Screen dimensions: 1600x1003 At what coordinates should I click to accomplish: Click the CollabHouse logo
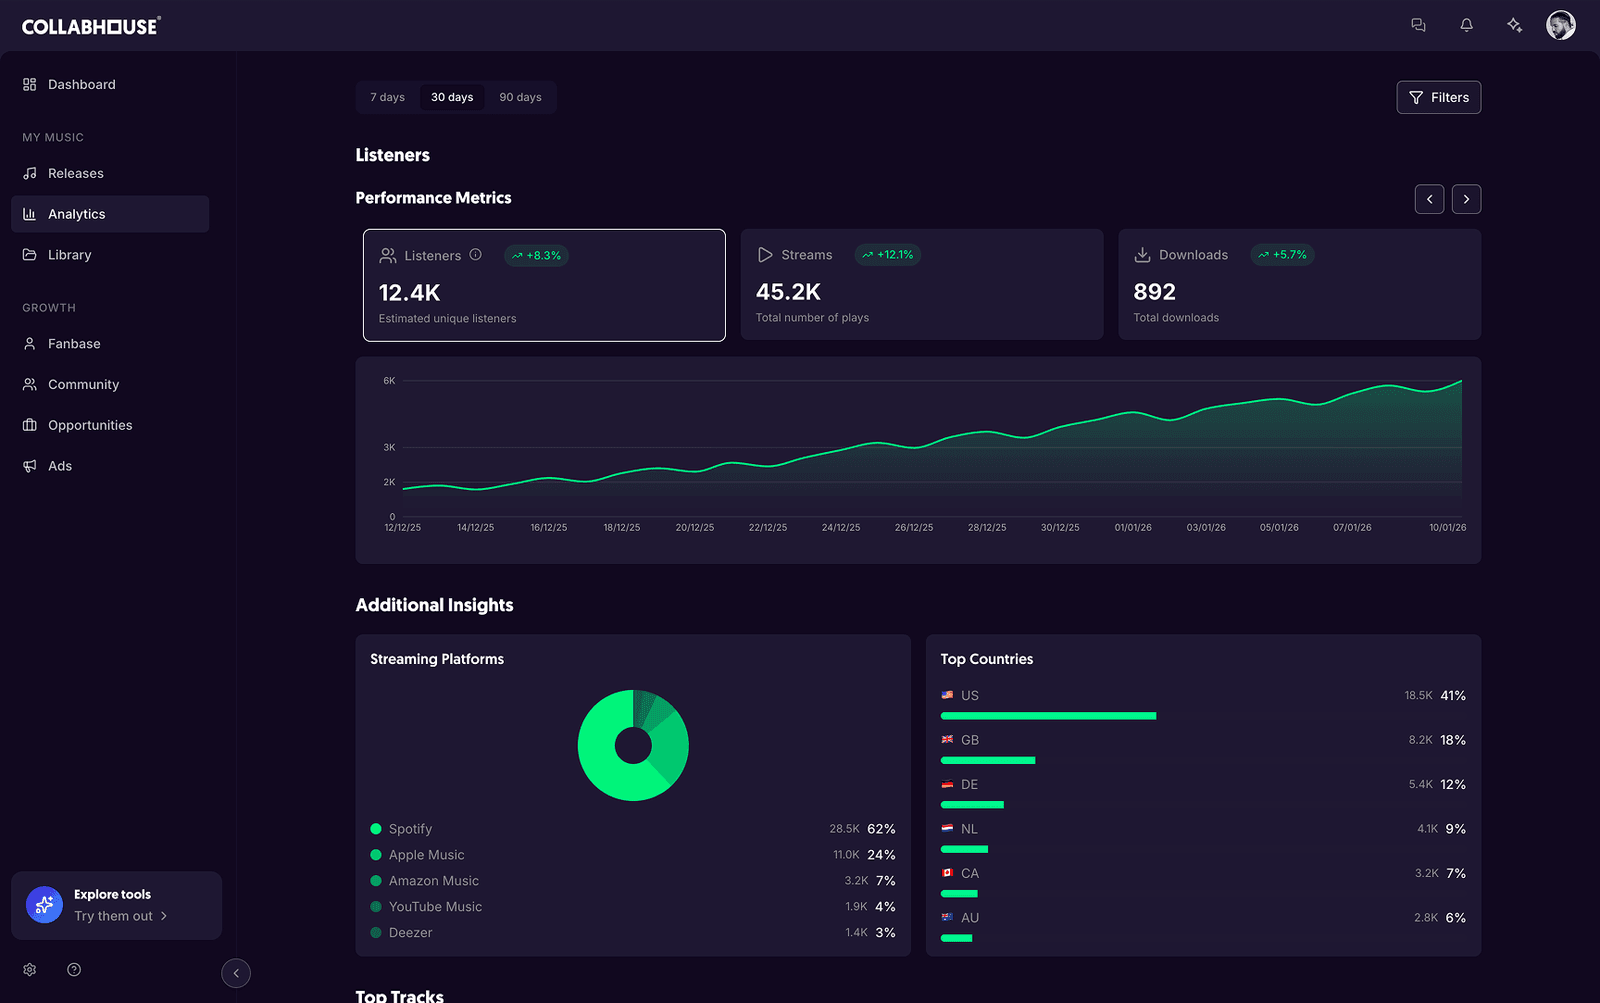click(x=91, y=26)
